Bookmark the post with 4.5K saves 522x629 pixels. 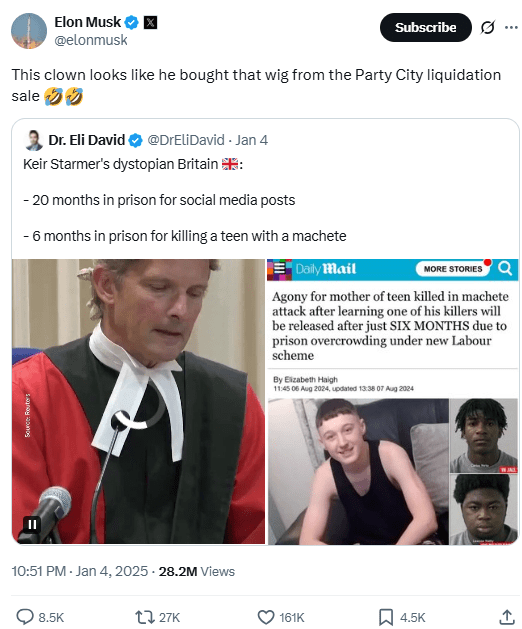click(x=402, y=617)
